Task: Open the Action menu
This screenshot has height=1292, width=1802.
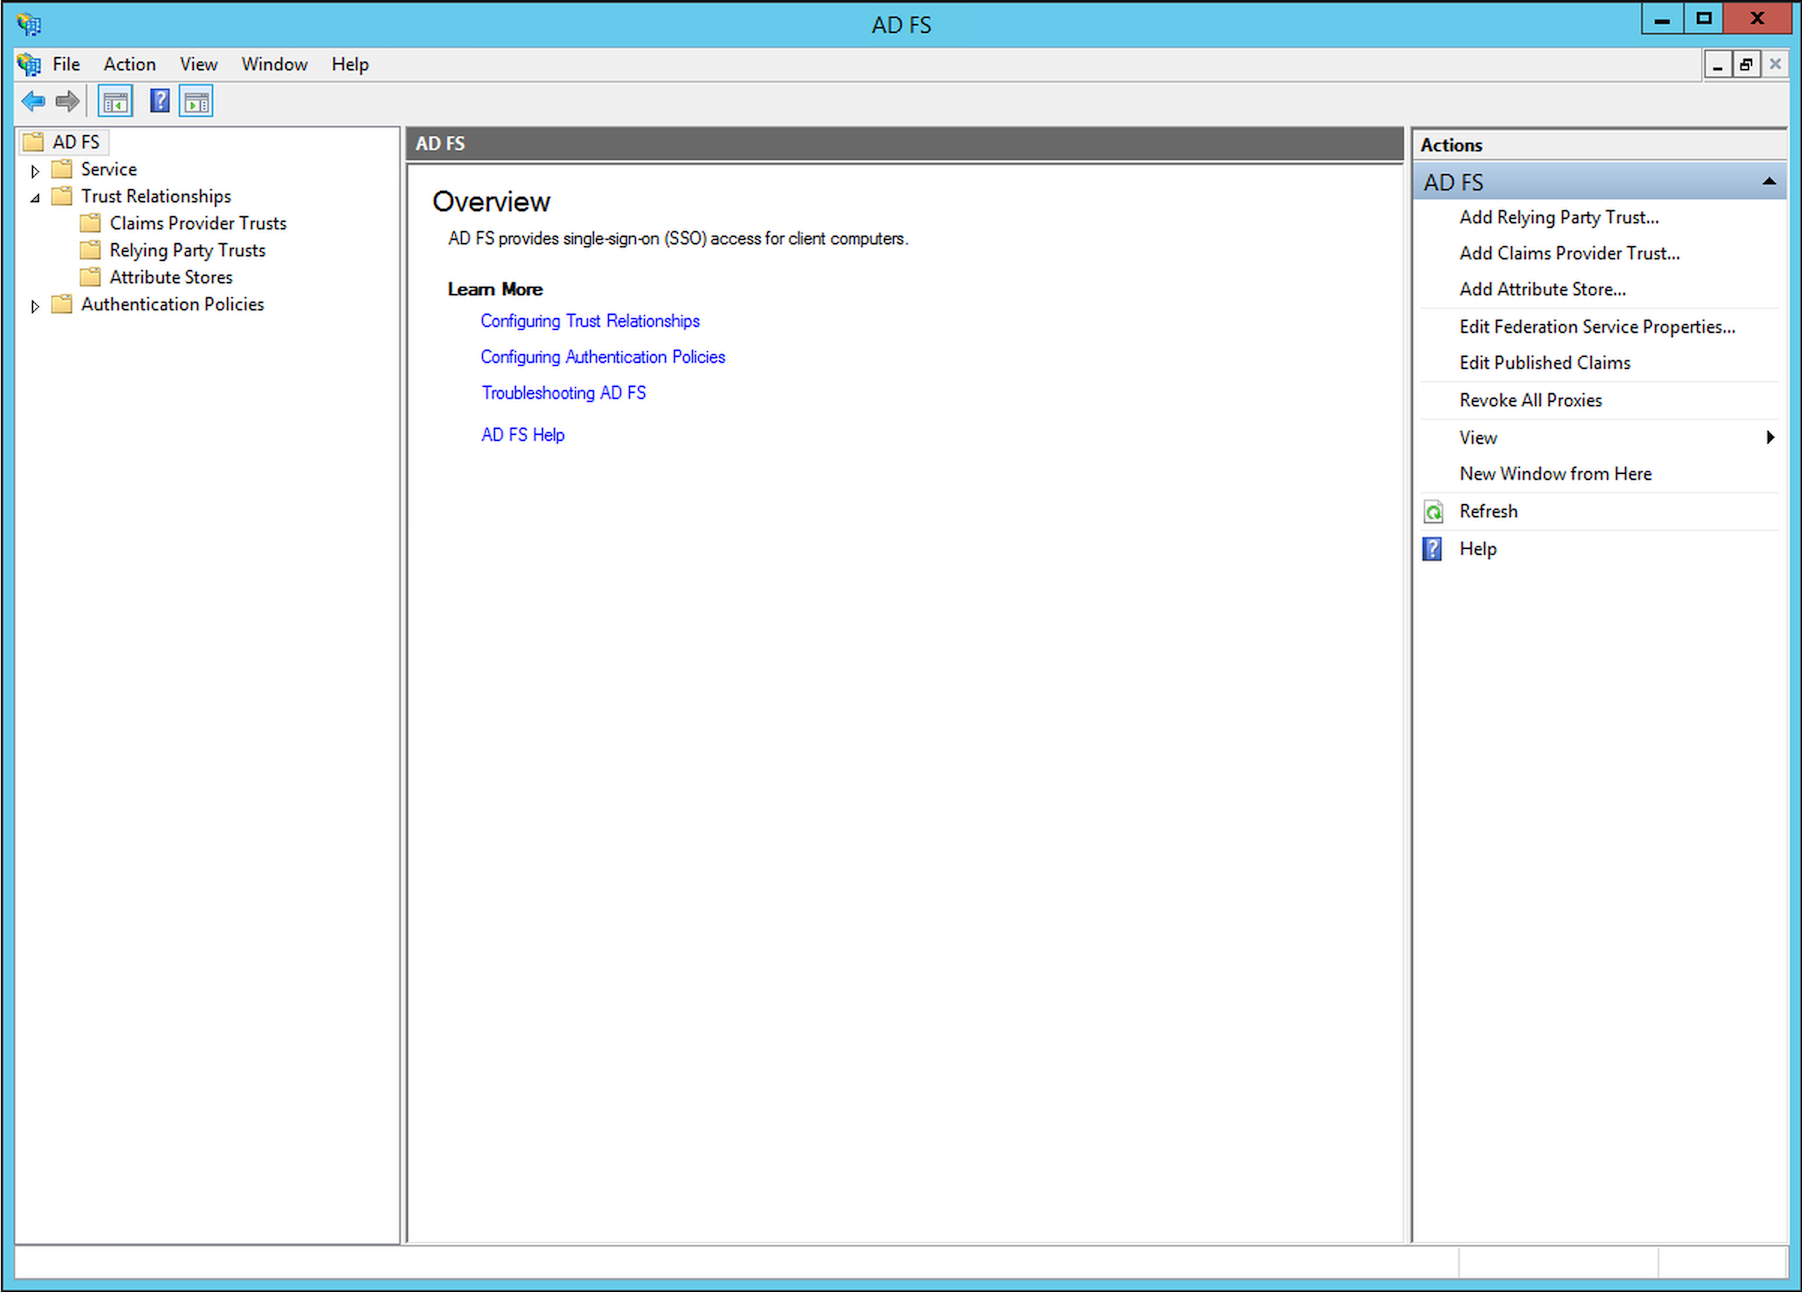Action: pyautogui.click(x=129, y=64)
